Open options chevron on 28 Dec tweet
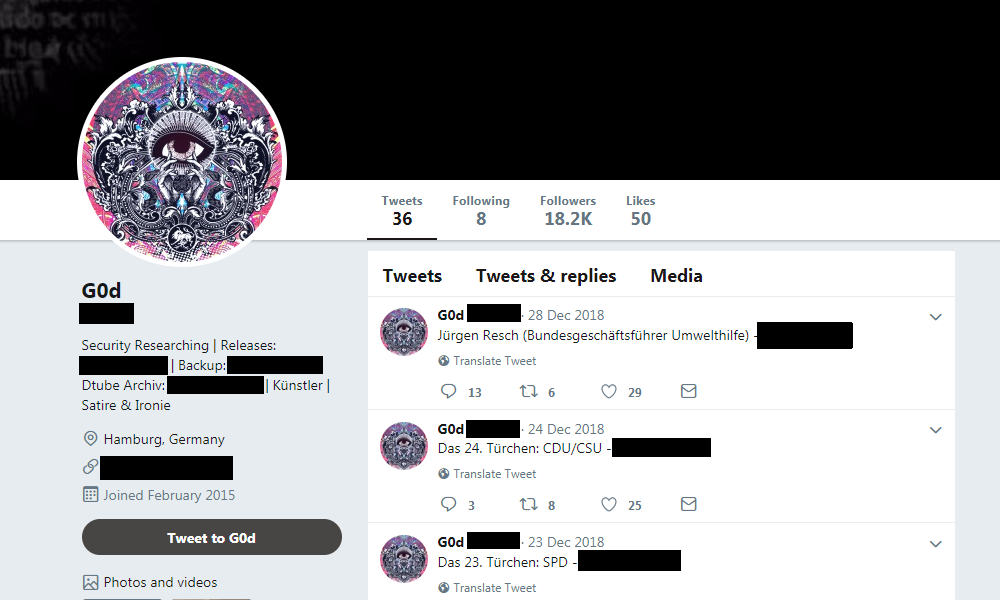1000x600 pixels. pos(936,317)
